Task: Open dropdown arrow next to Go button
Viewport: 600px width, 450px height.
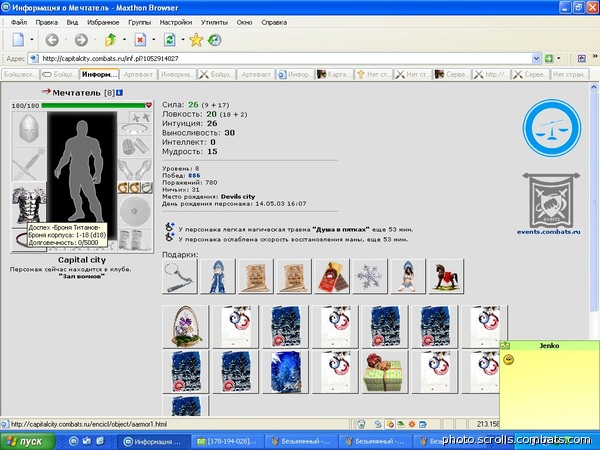Action: [x=558, y=59]
